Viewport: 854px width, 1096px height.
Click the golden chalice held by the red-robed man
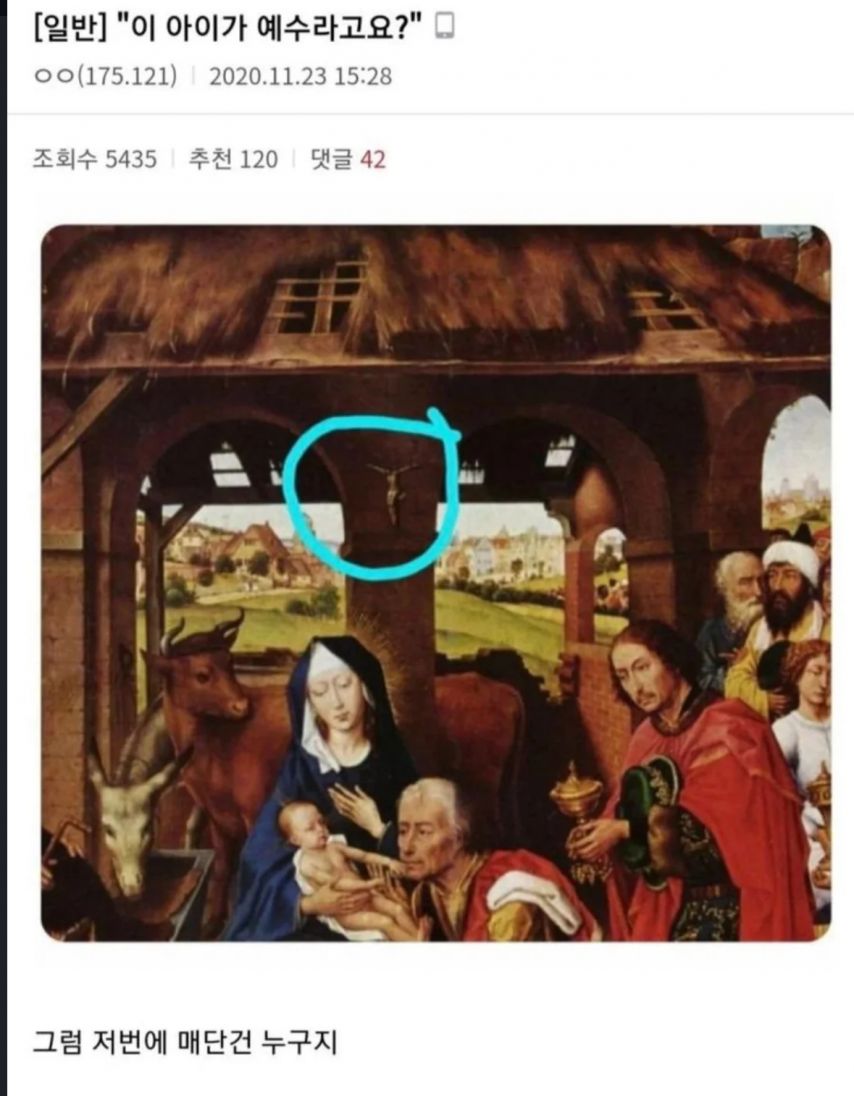577,797
